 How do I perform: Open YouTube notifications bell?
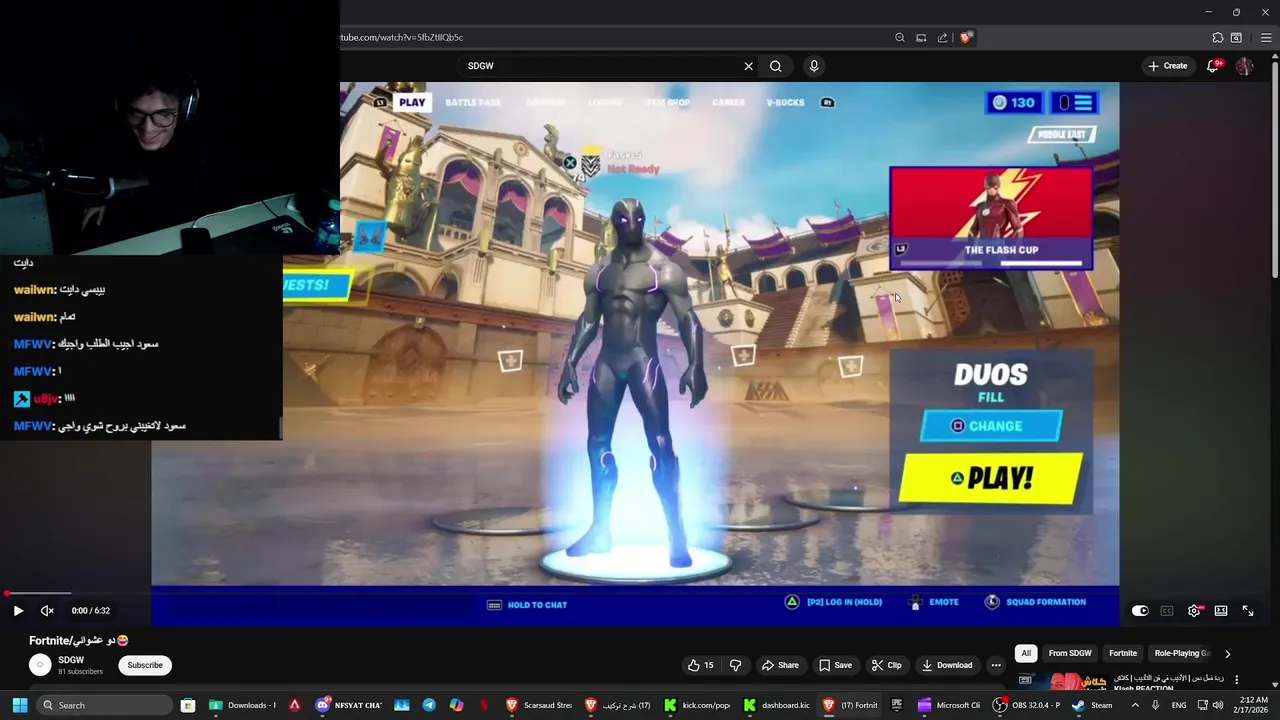[x=1213, y=66]
